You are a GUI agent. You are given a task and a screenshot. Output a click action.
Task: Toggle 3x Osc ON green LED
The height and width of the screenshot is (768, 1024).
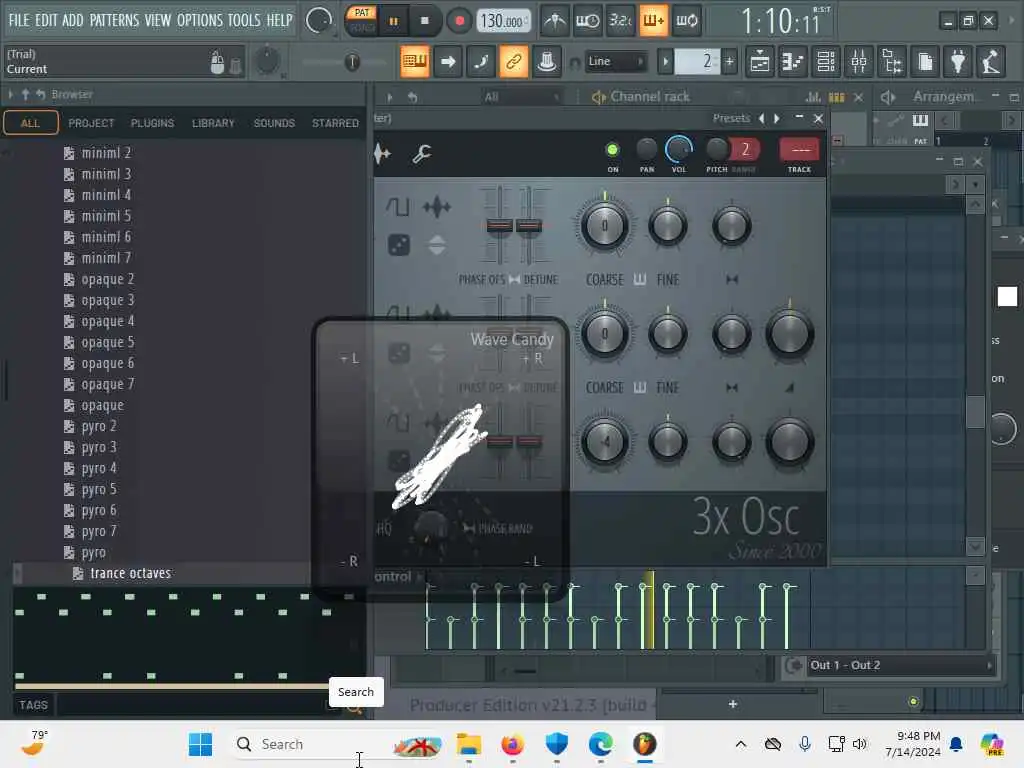tap(612, 150)
